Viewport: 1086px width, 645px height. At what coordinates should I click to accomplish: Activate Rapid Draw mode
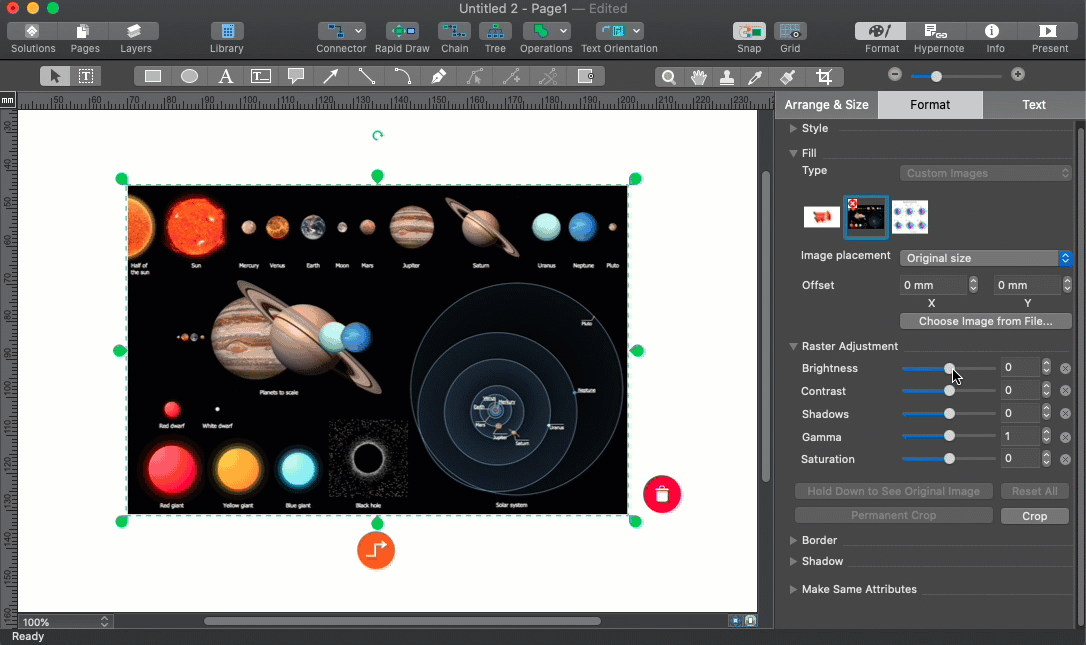coord(402,31)
